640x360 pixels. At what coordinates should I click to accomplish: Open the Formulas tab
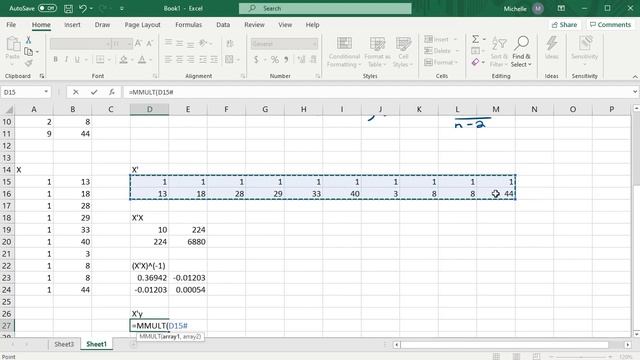pyautogui.click(x=188, y=25)
